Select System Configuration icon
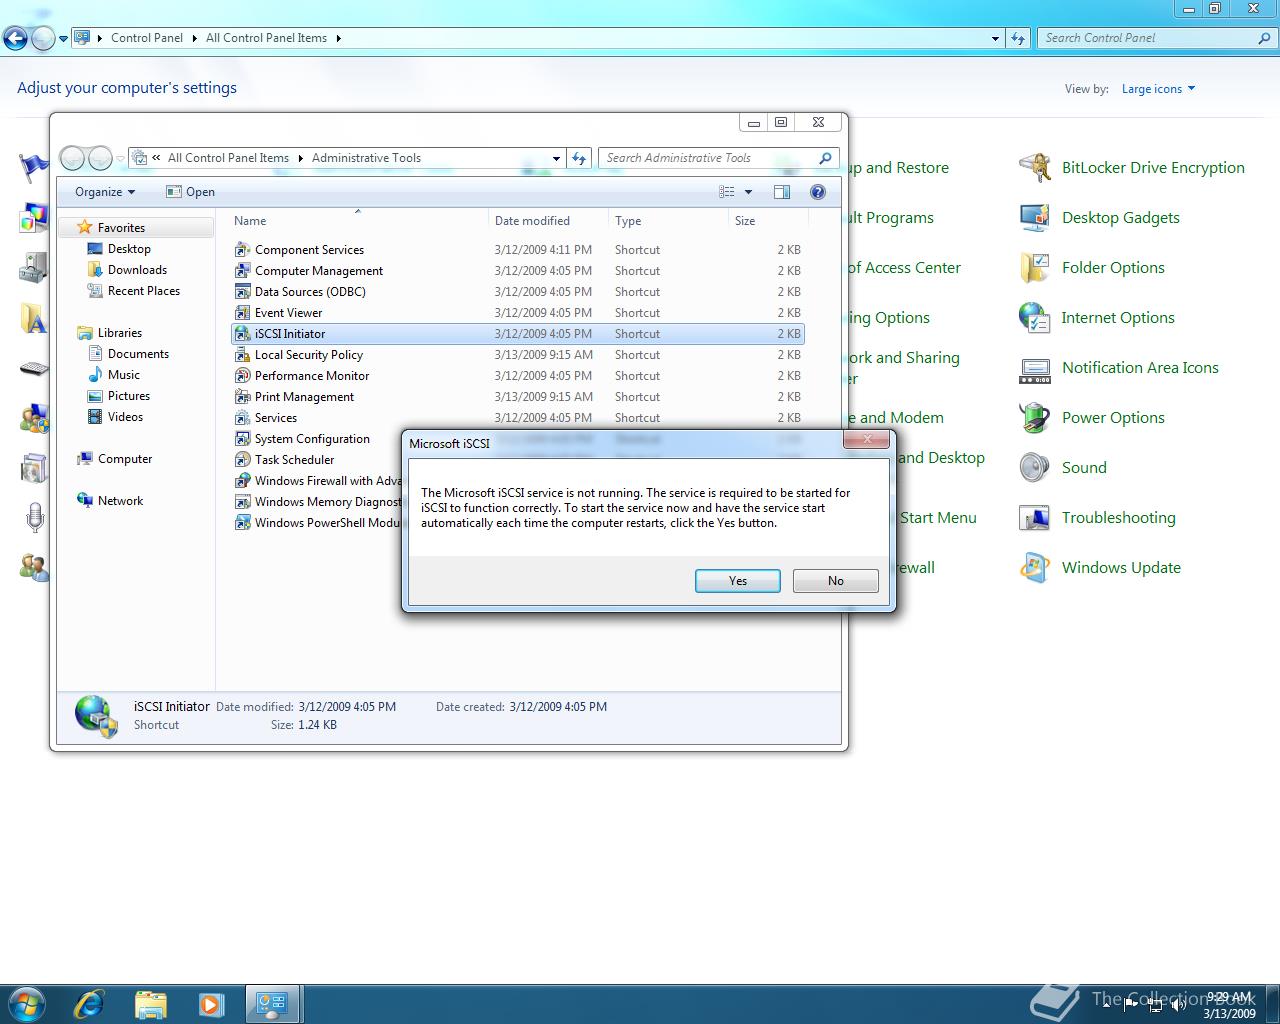Screen dimensions: 1280x1024 pos(242,439)
